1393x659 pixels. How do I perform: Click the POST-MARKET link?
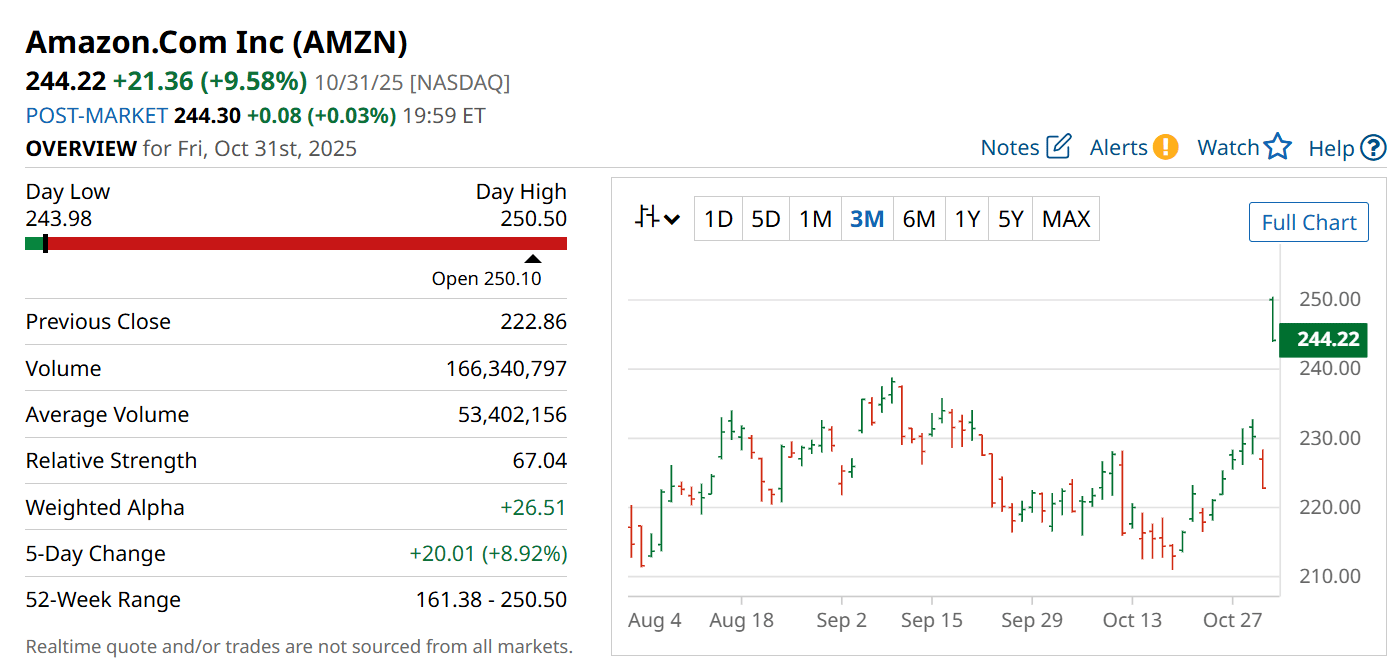(x=97, y=116)
